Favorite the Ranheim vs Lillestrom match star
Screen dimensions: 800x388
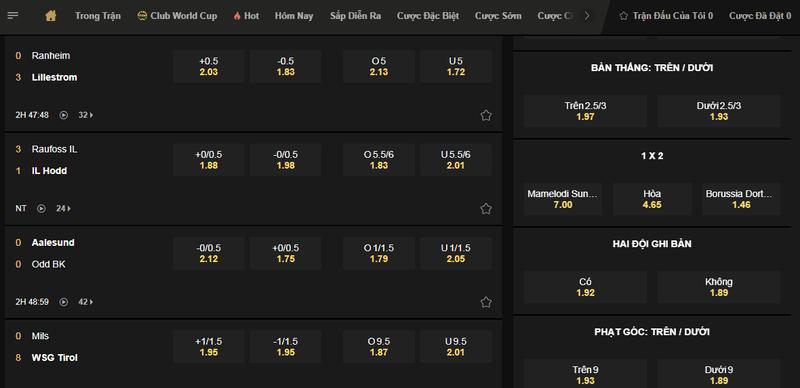pos(486,115)
